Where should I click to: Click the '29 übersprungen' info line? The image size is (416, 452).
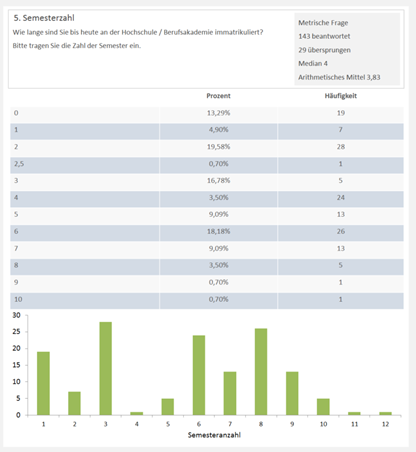[324, 50]
